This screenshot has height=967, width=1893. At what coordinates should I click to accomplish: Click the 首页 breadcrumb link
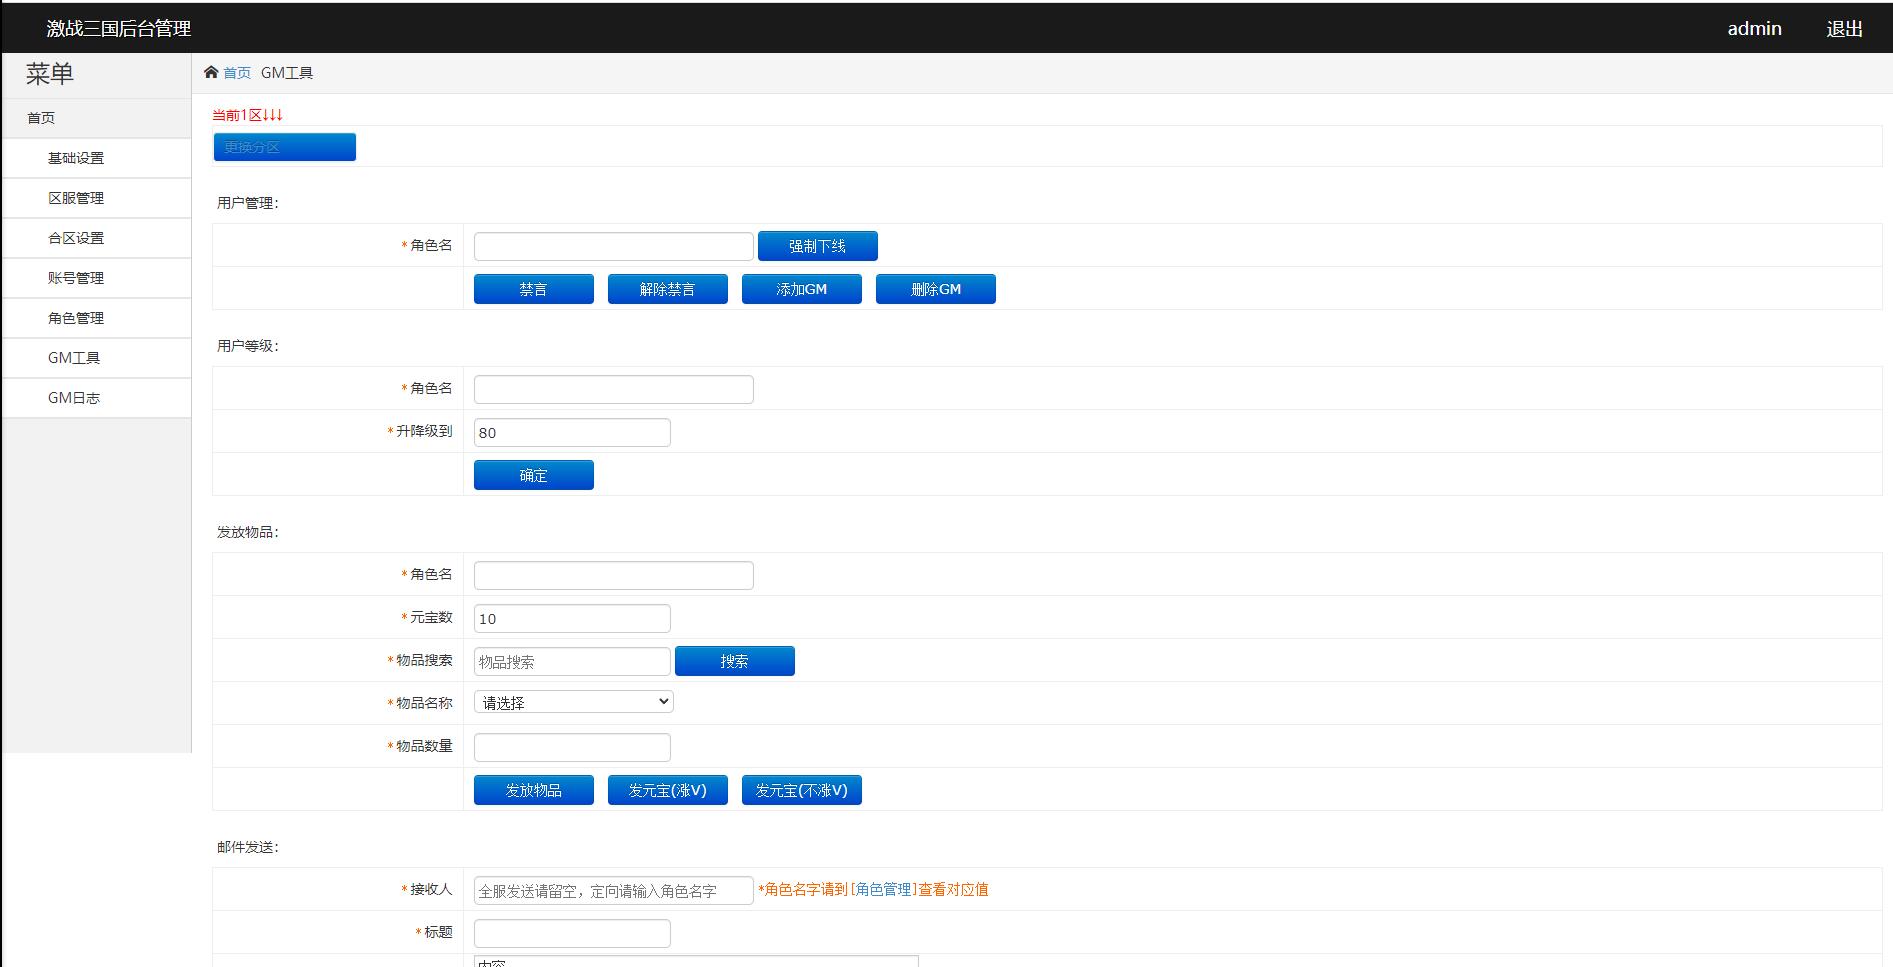point(236,71)
